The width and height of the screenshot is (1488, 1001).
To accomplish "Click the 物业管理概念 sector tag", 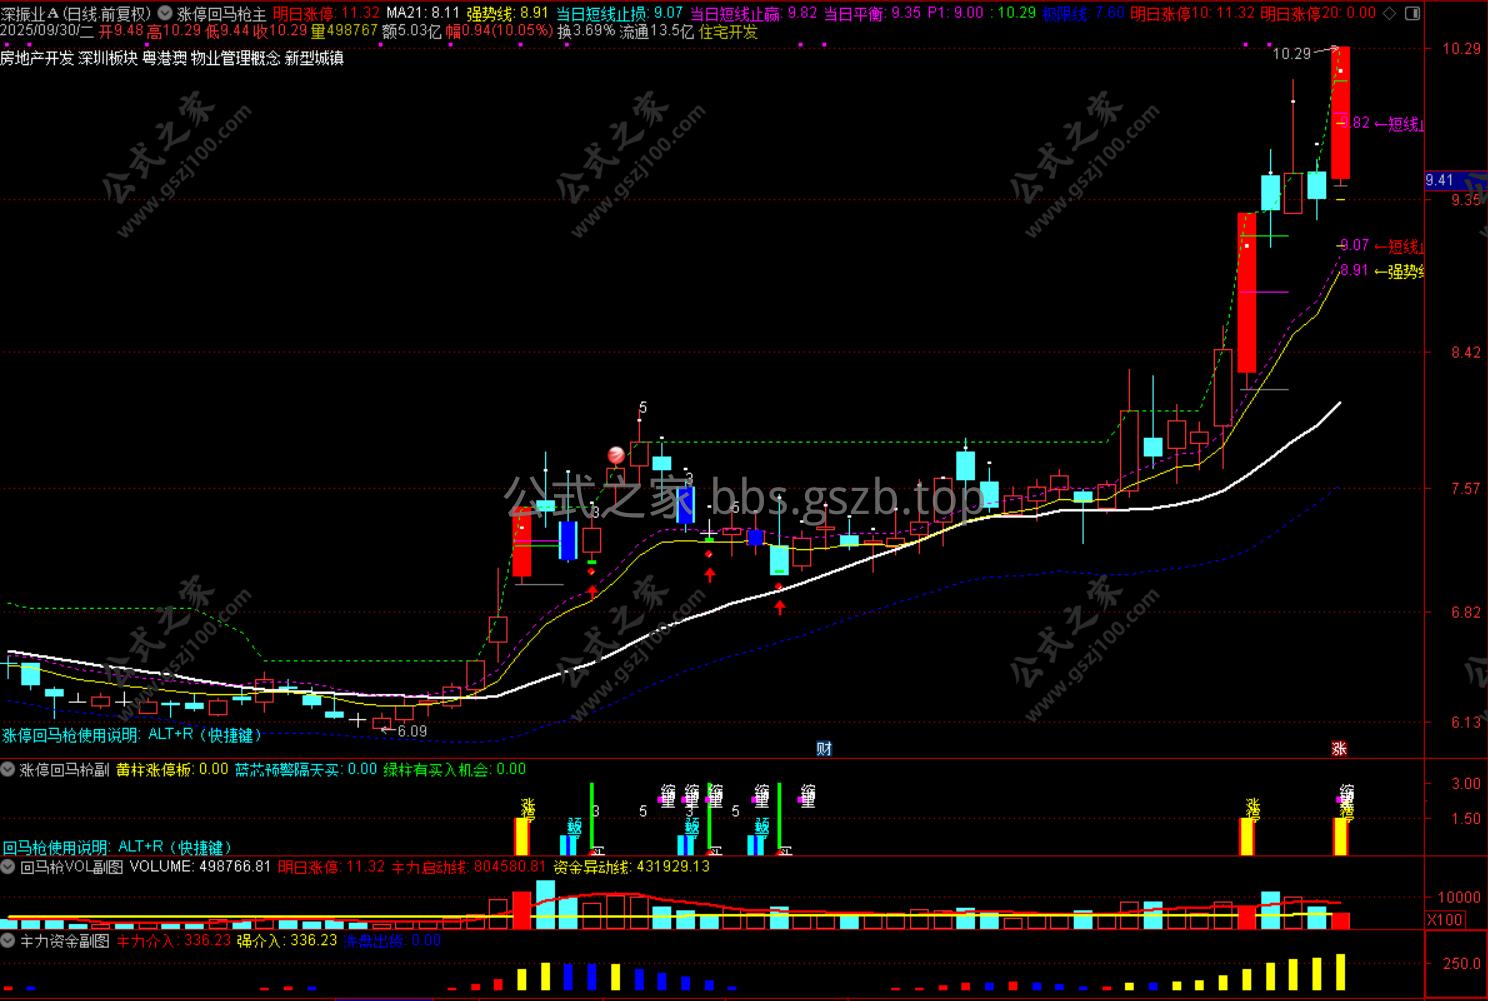I will [235, 58].
